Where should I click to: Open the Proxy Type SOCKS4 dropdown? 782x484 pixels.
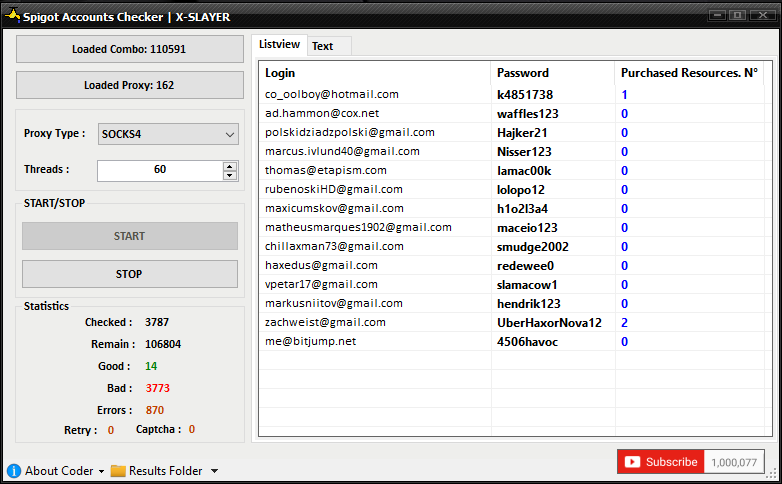[x=168, y=134]
